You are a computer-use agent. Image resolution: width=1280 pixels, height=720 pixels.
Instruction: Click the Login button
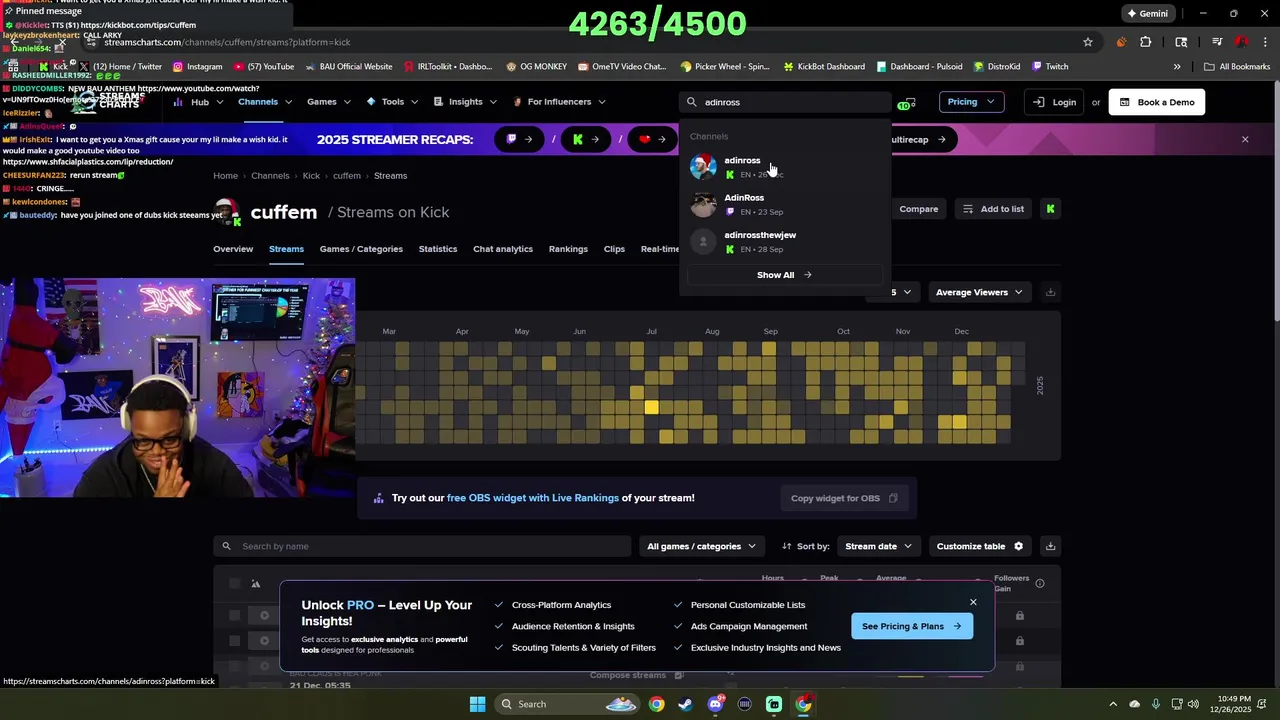(1055, 102)
